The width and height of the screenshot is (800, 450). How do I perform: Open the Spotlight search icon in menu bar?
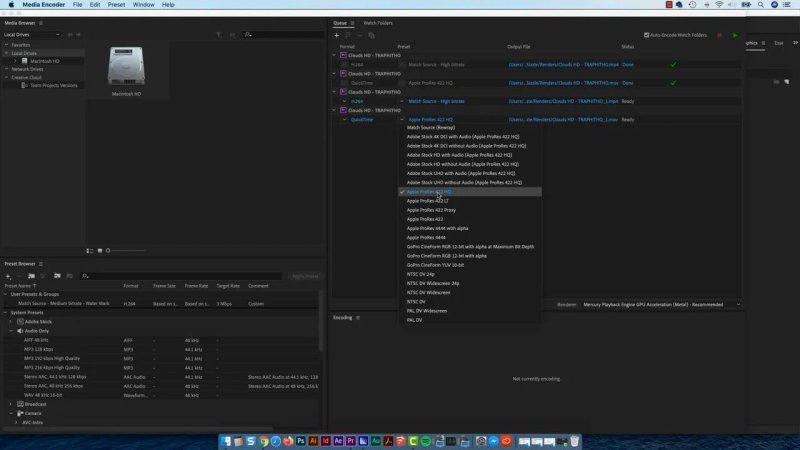tap(761, 5)
